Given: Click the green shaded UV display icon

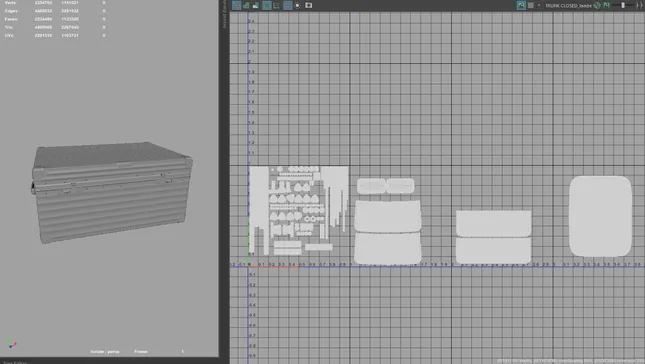Looking at the screenshot, I should [x=246, y=6].
